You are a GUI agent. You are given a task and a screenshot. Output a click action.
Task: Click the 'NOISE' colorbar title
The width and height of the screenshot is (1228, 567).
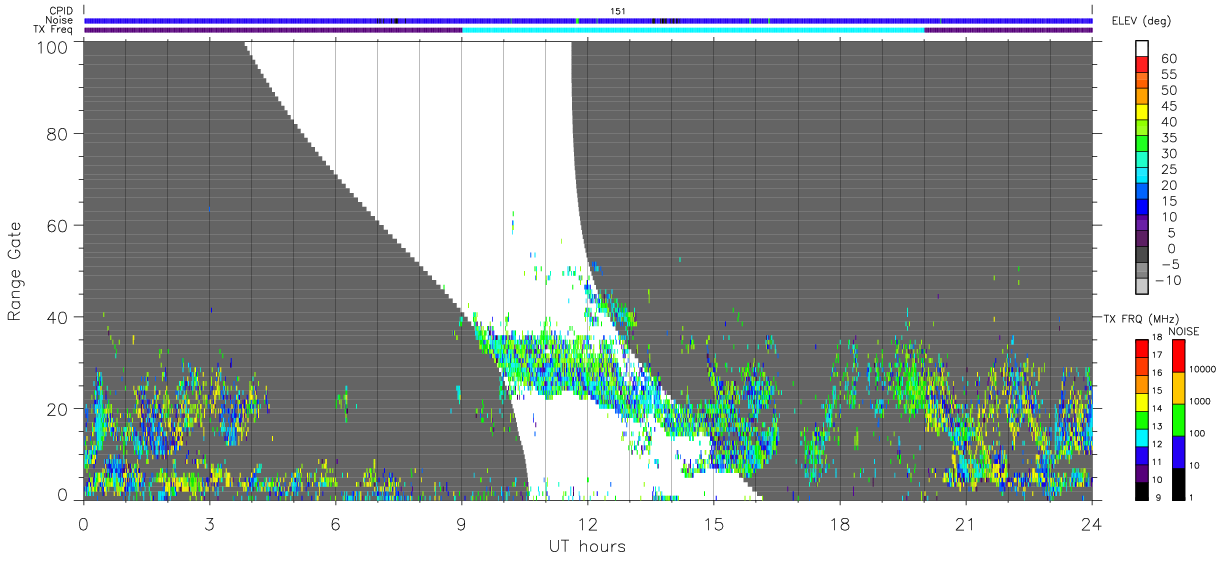[x=1183, y=331]
